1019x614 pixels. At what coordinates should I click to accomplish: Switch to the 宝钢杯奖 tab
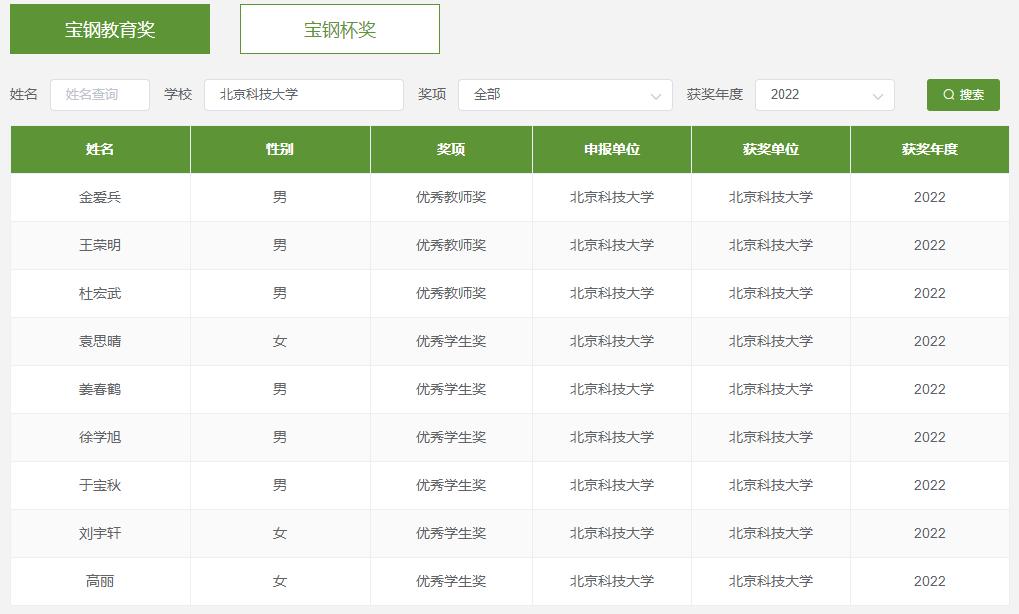(339, 29)
